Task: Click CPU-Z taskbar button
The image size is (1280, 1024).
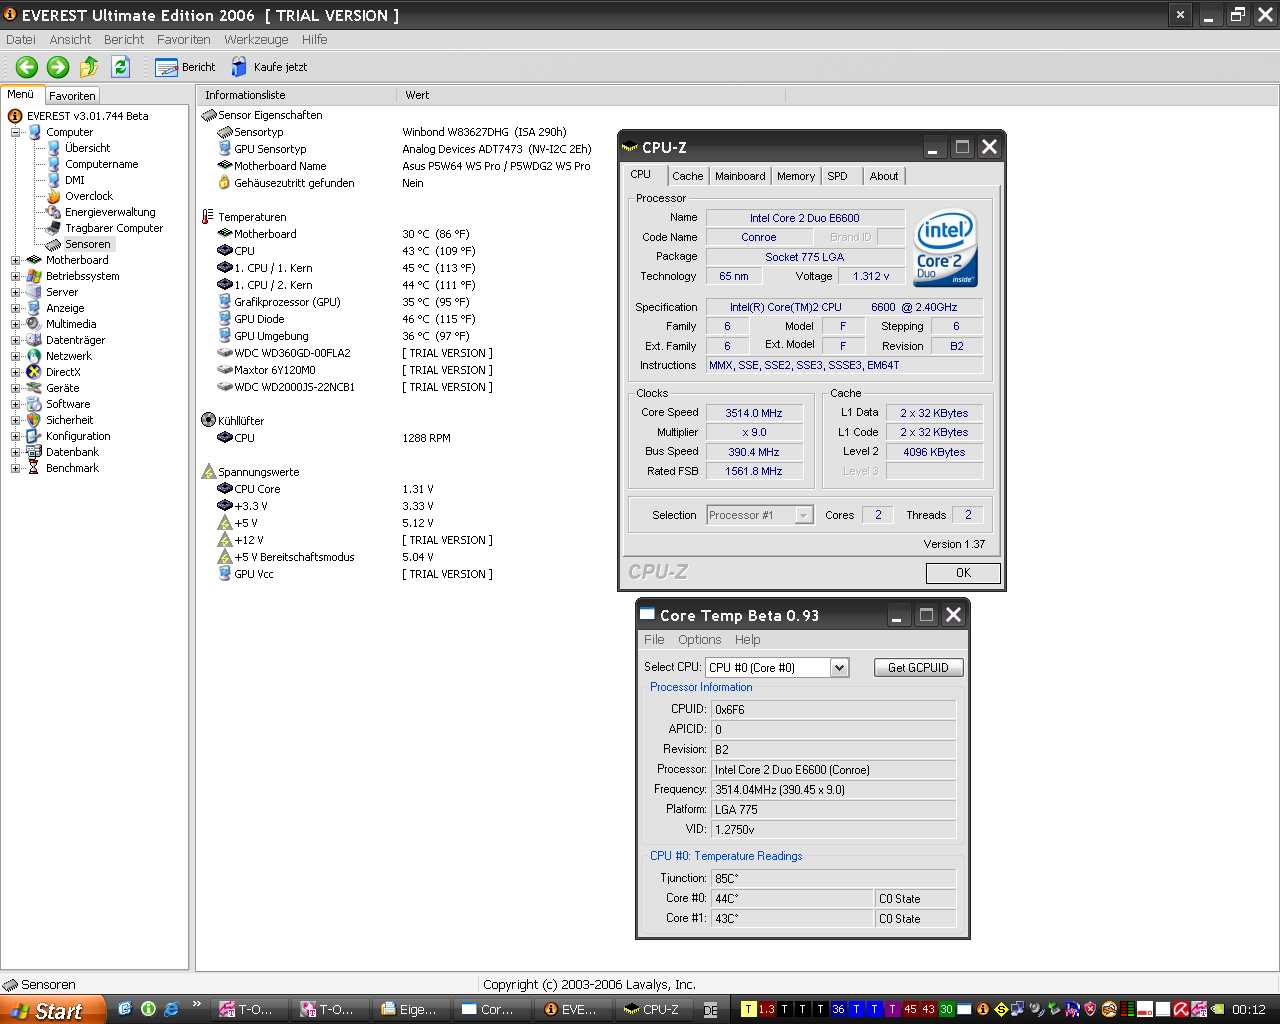Action: pyautogui.click(x=653, y=1010)
